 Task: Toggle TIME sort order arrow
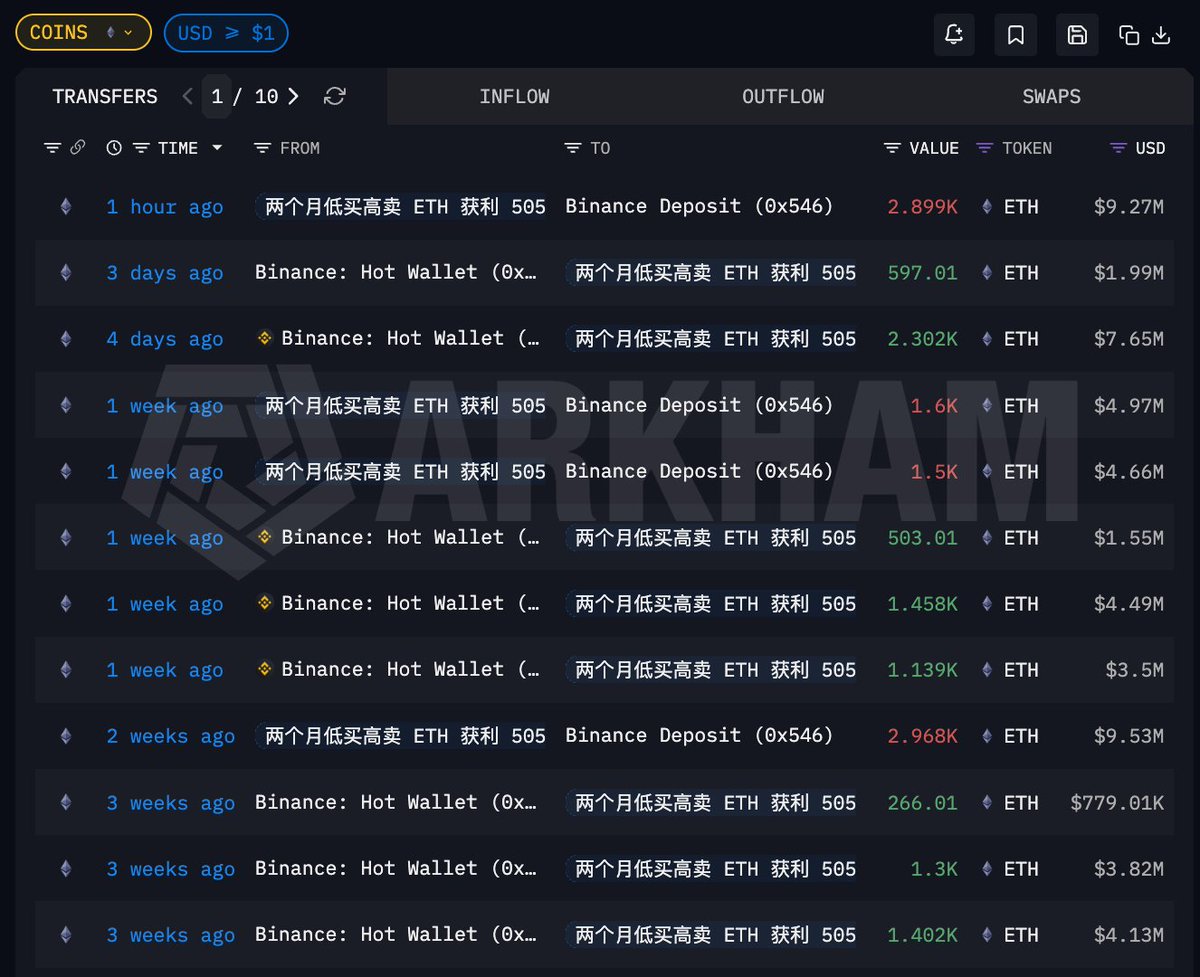[x=217, y=148]
